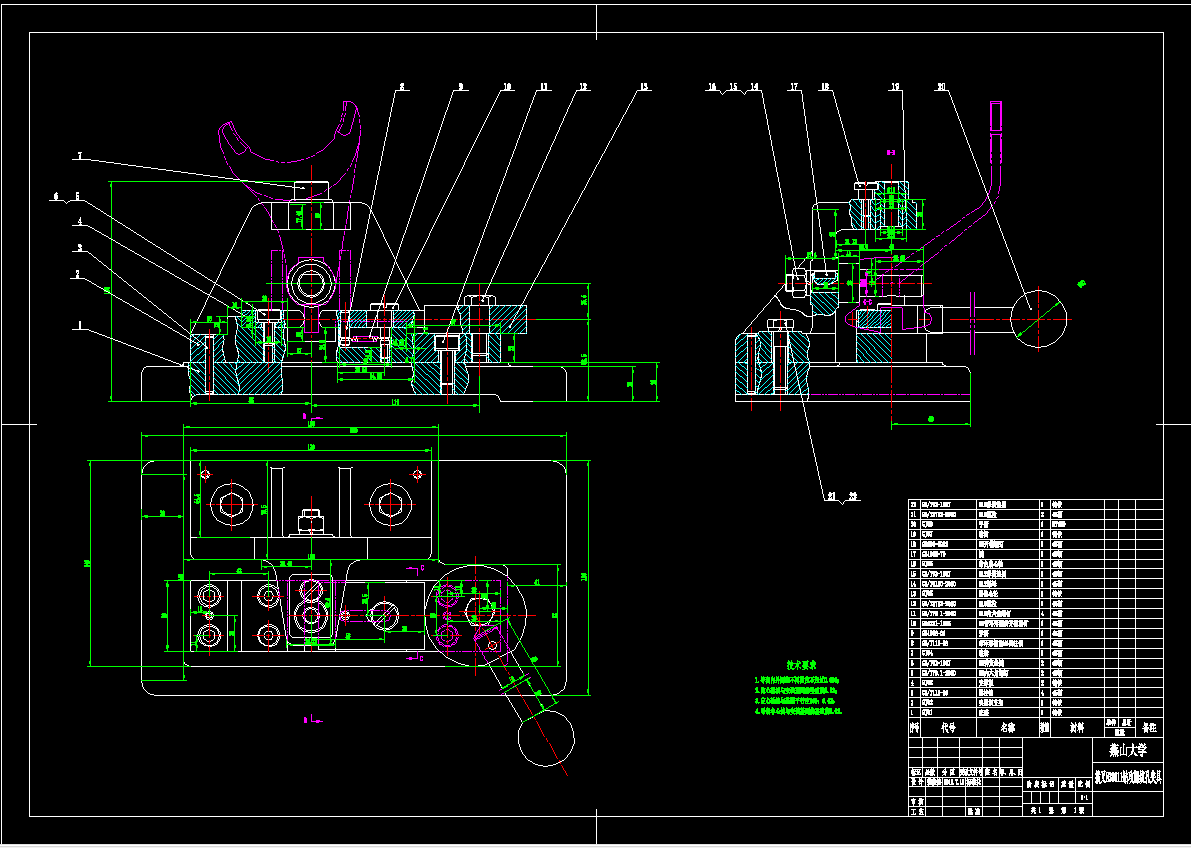Click the 名称 column header in parts list
1191x848 pixels.
[1007, 727]
